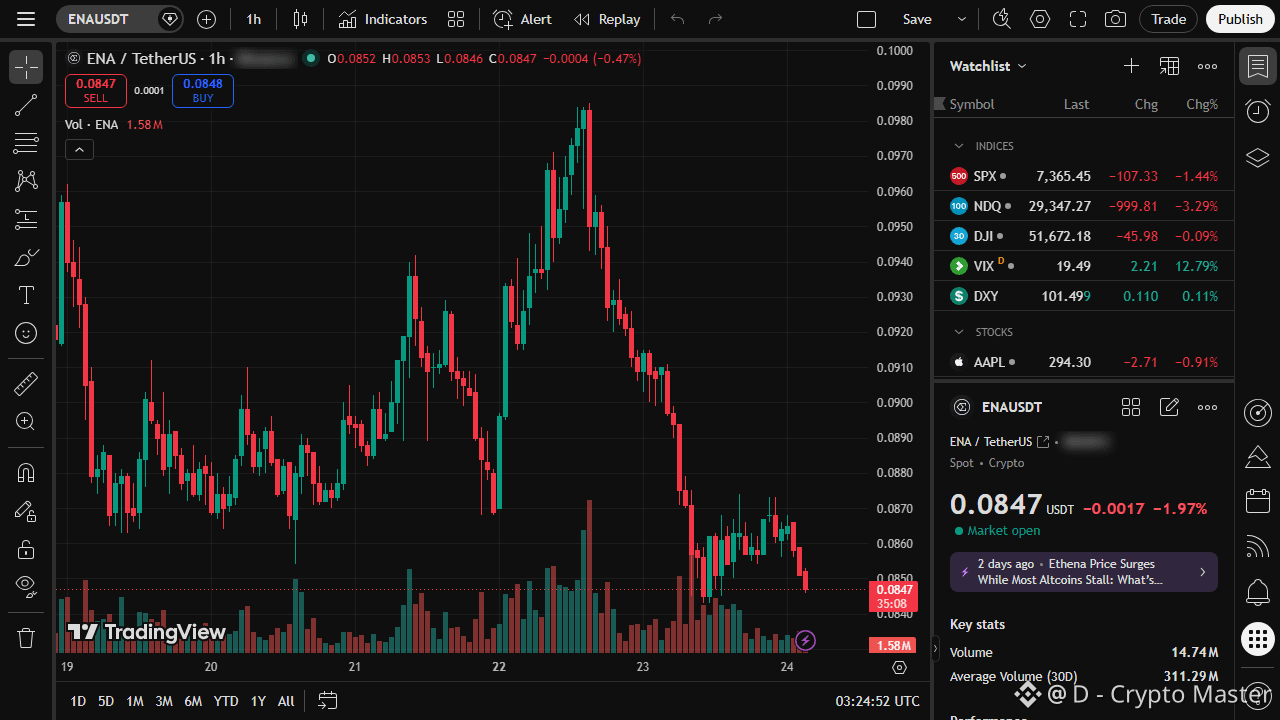Open the emoji icons tool
This screenshot has height=720, width=1280.
(x=26, y=333)
